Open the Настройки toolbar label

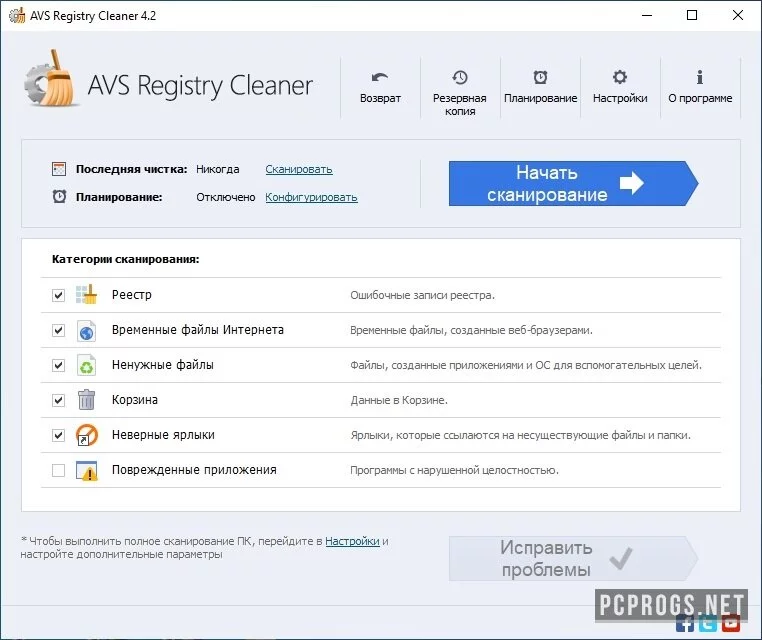[620, 98]
